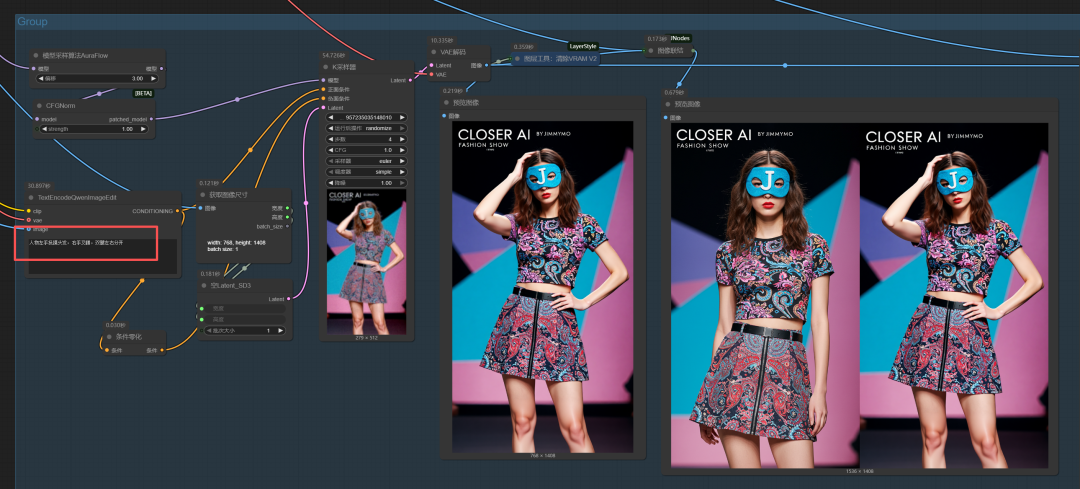This screenshot has height=489, width=1080.
Task: Click the 图层工具:清除VRAM V2 node title
Action: (561, 59)
